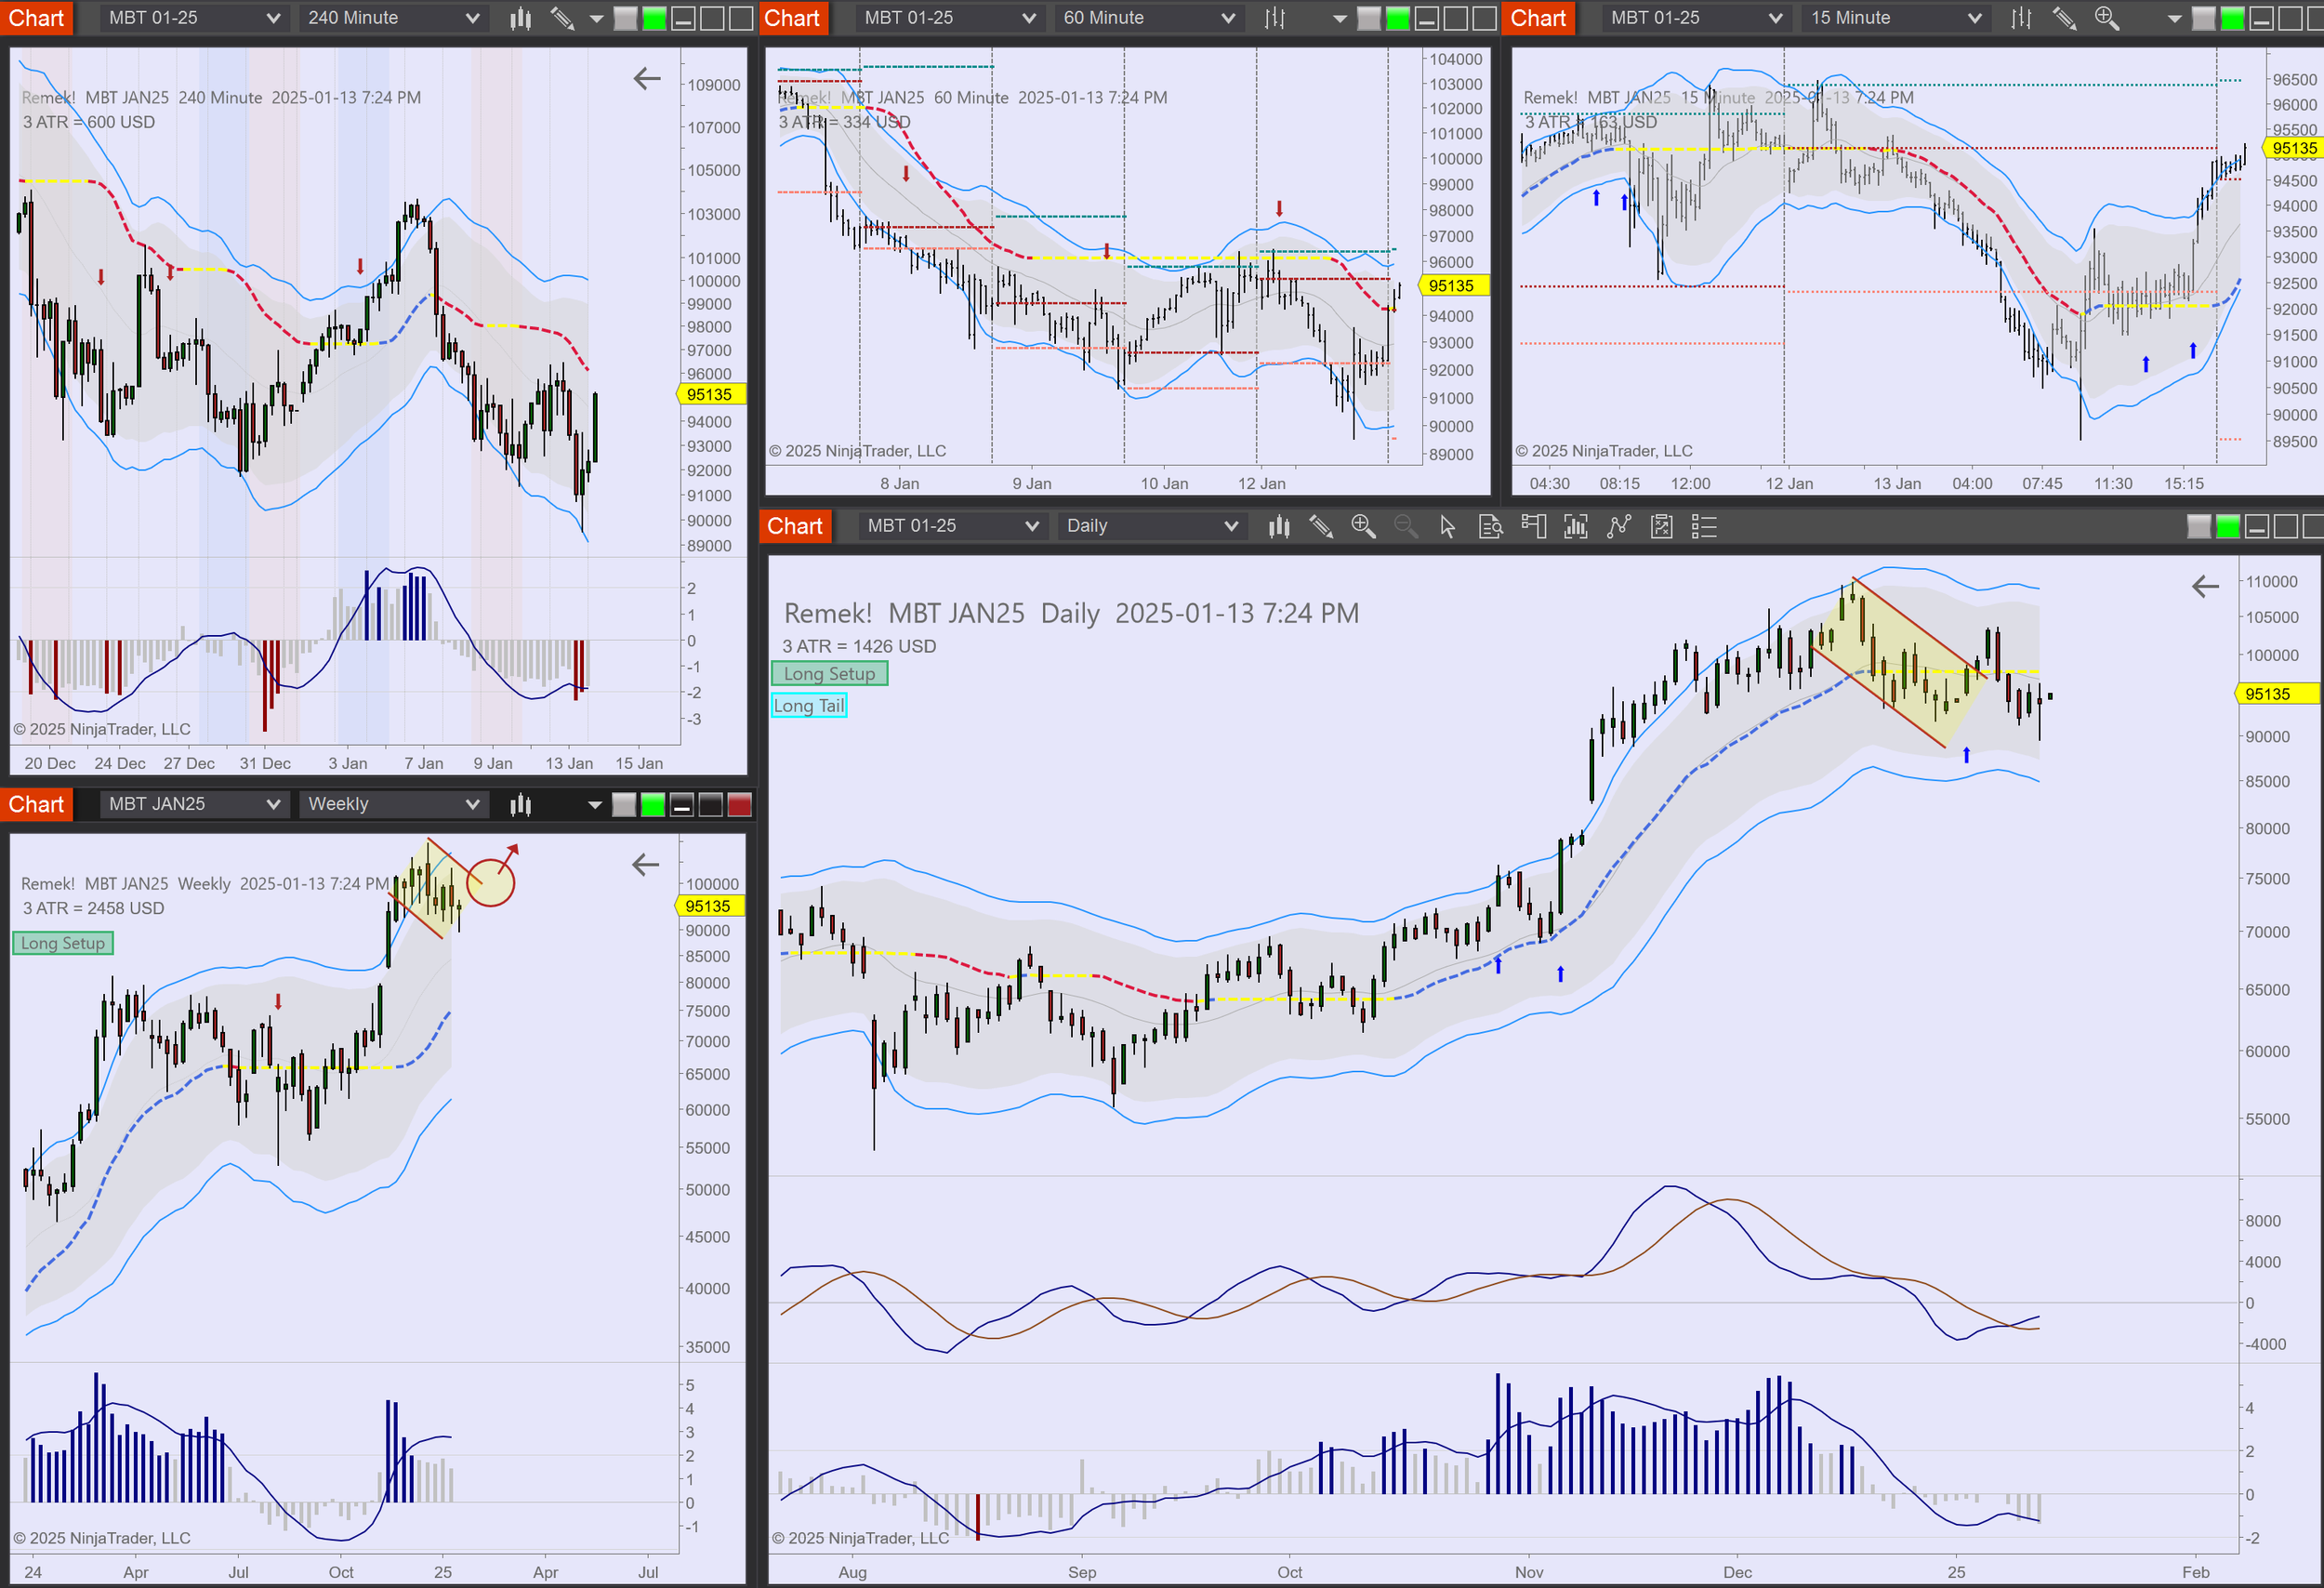
Task: Click the zoom in magnifier on Daily chart
Action: point(1363,526)
